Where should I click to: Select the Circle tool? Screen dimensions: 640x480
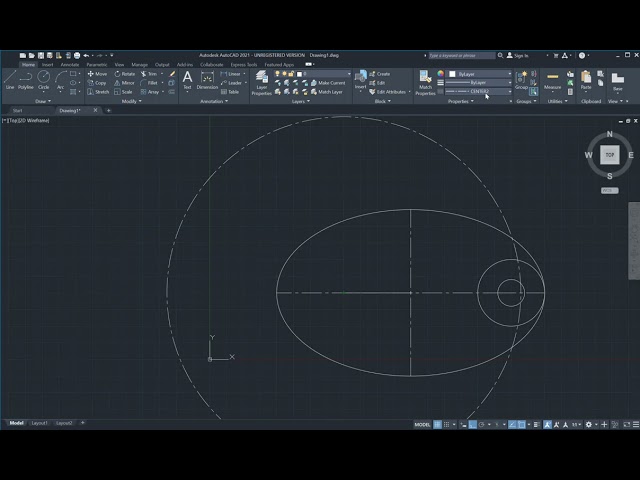pyautogui.click(x=43, y=80)
